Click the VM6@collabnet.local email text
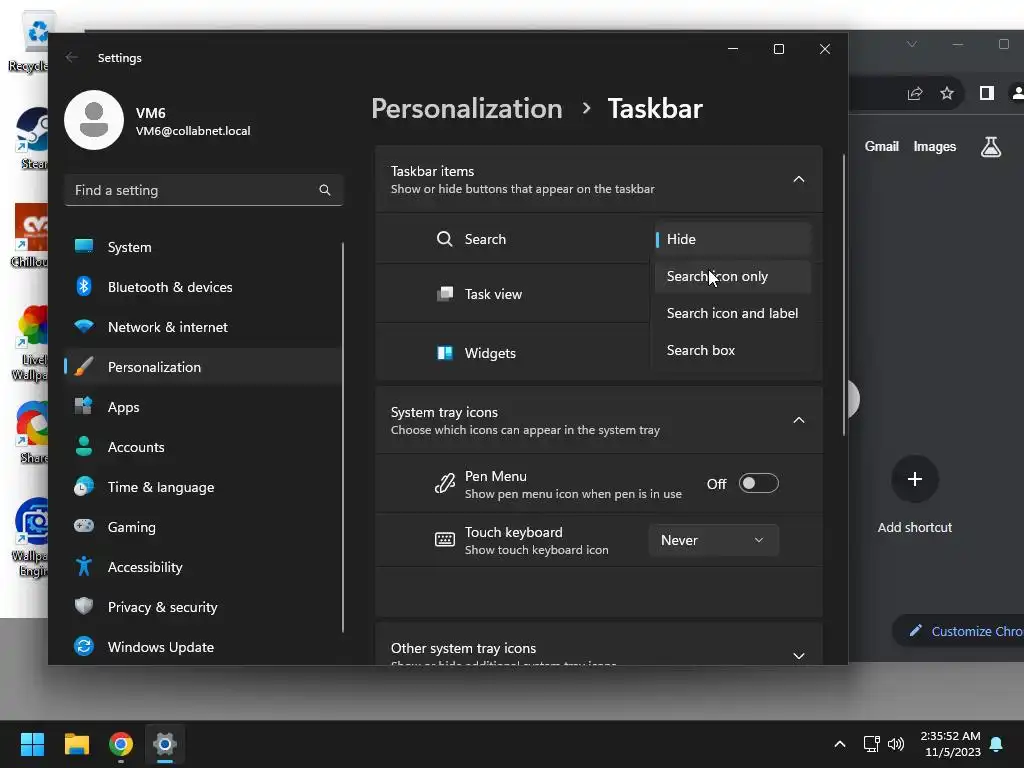The image size is (1024, 768). [193, 131]
